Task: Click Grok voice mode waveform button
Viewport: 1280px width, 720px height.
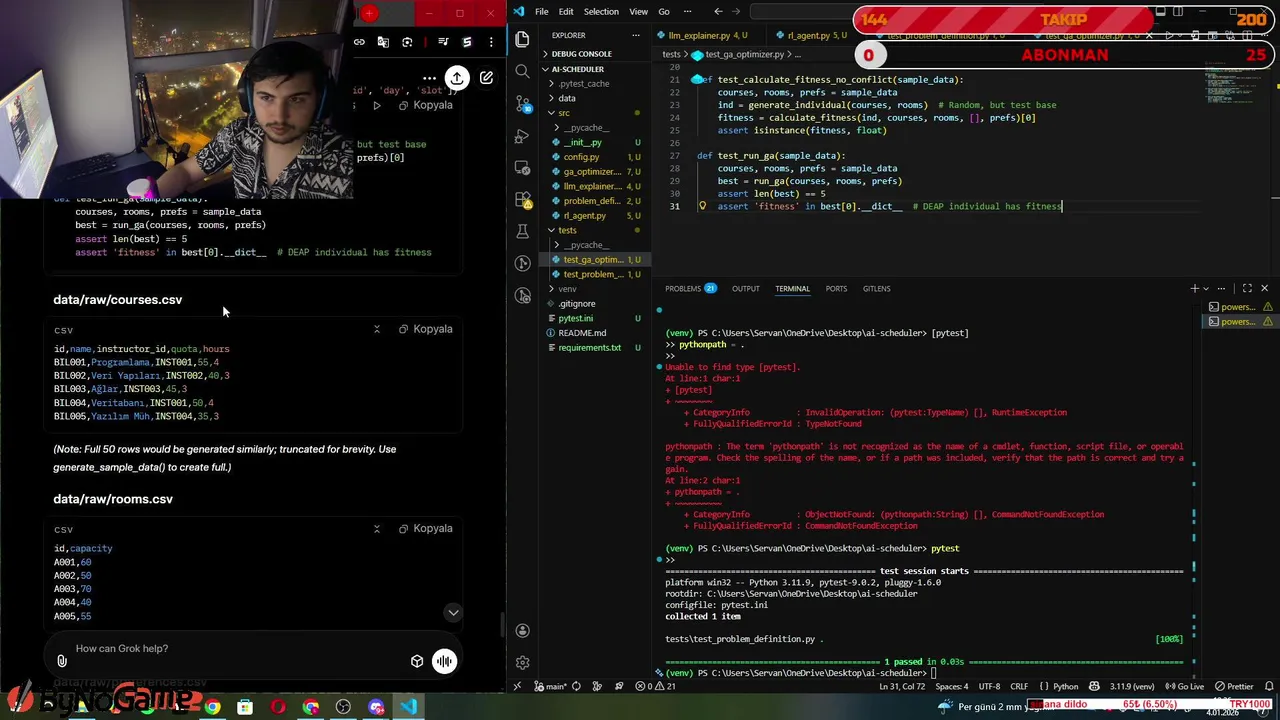Action: coord(444,661)
